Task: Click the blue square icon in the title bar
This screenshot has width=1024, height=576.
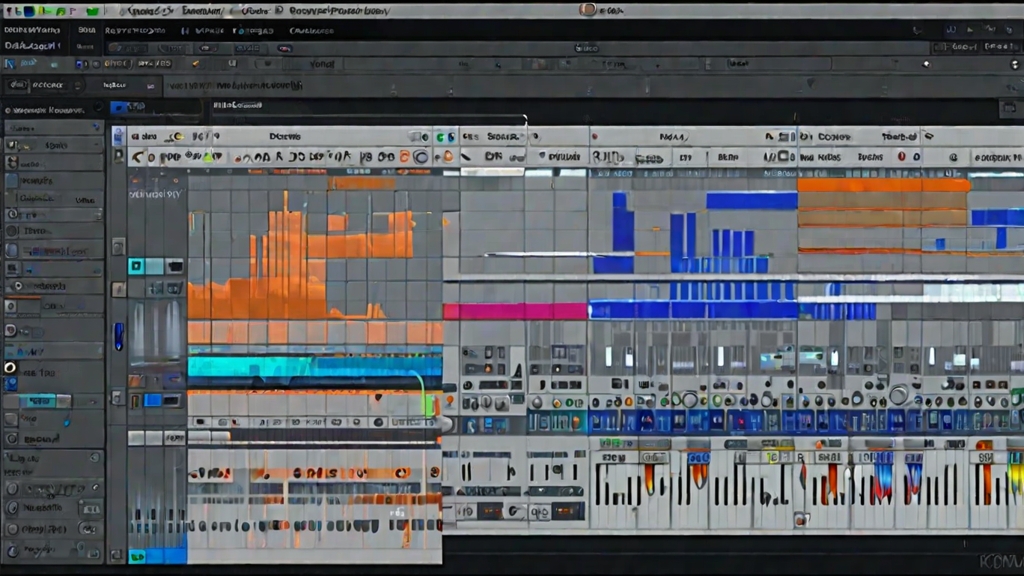Action: 29,11
